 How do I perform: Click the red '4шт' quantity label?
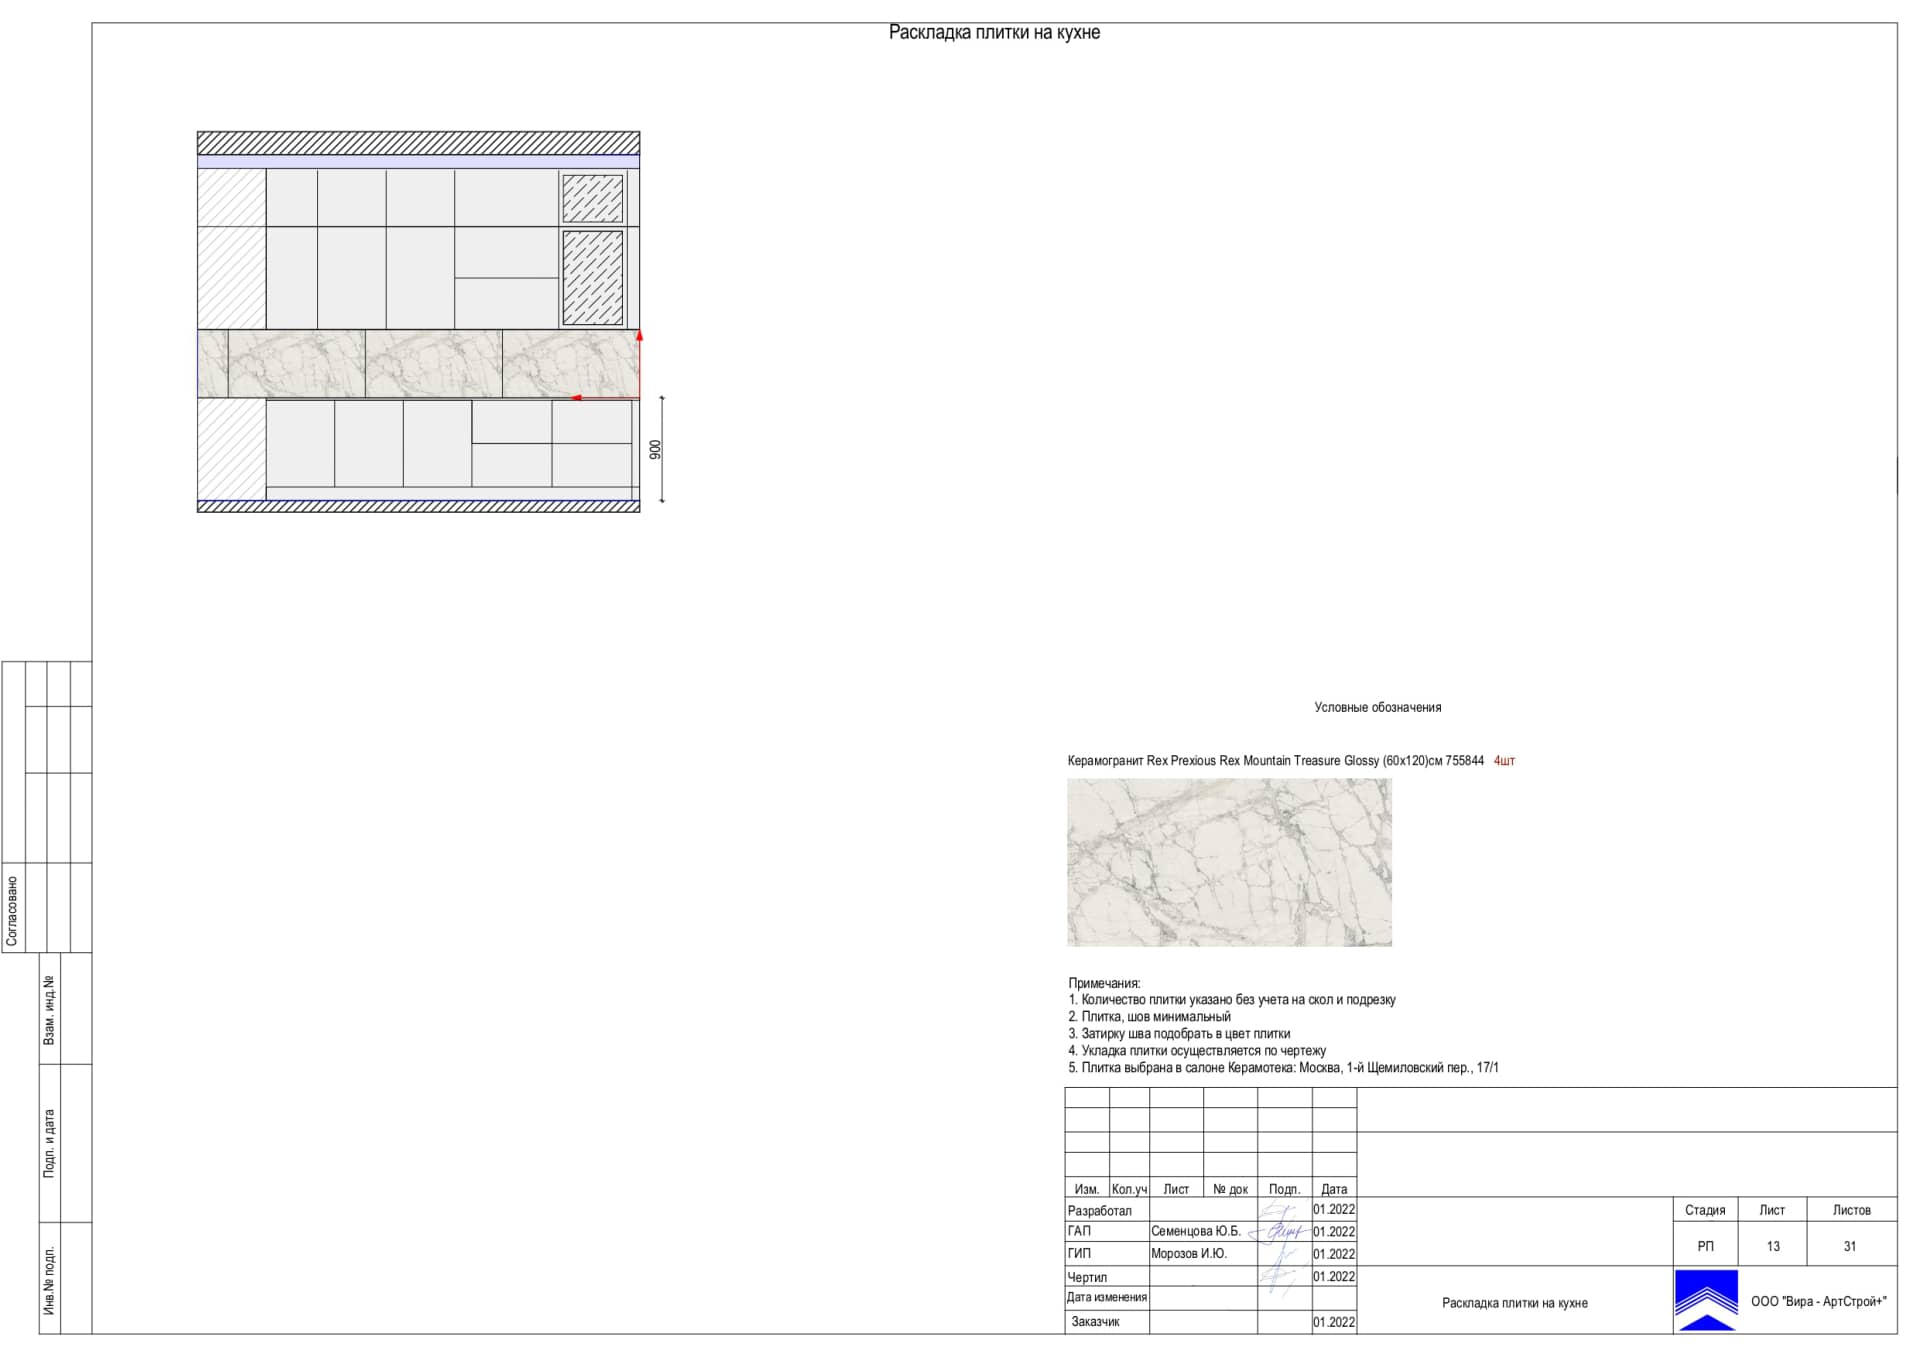(1504, 761)
